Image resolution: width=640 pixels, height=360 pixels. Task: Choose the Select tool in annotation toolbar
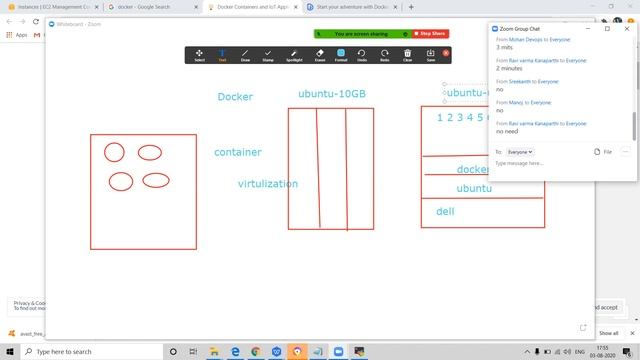[199, 56]
